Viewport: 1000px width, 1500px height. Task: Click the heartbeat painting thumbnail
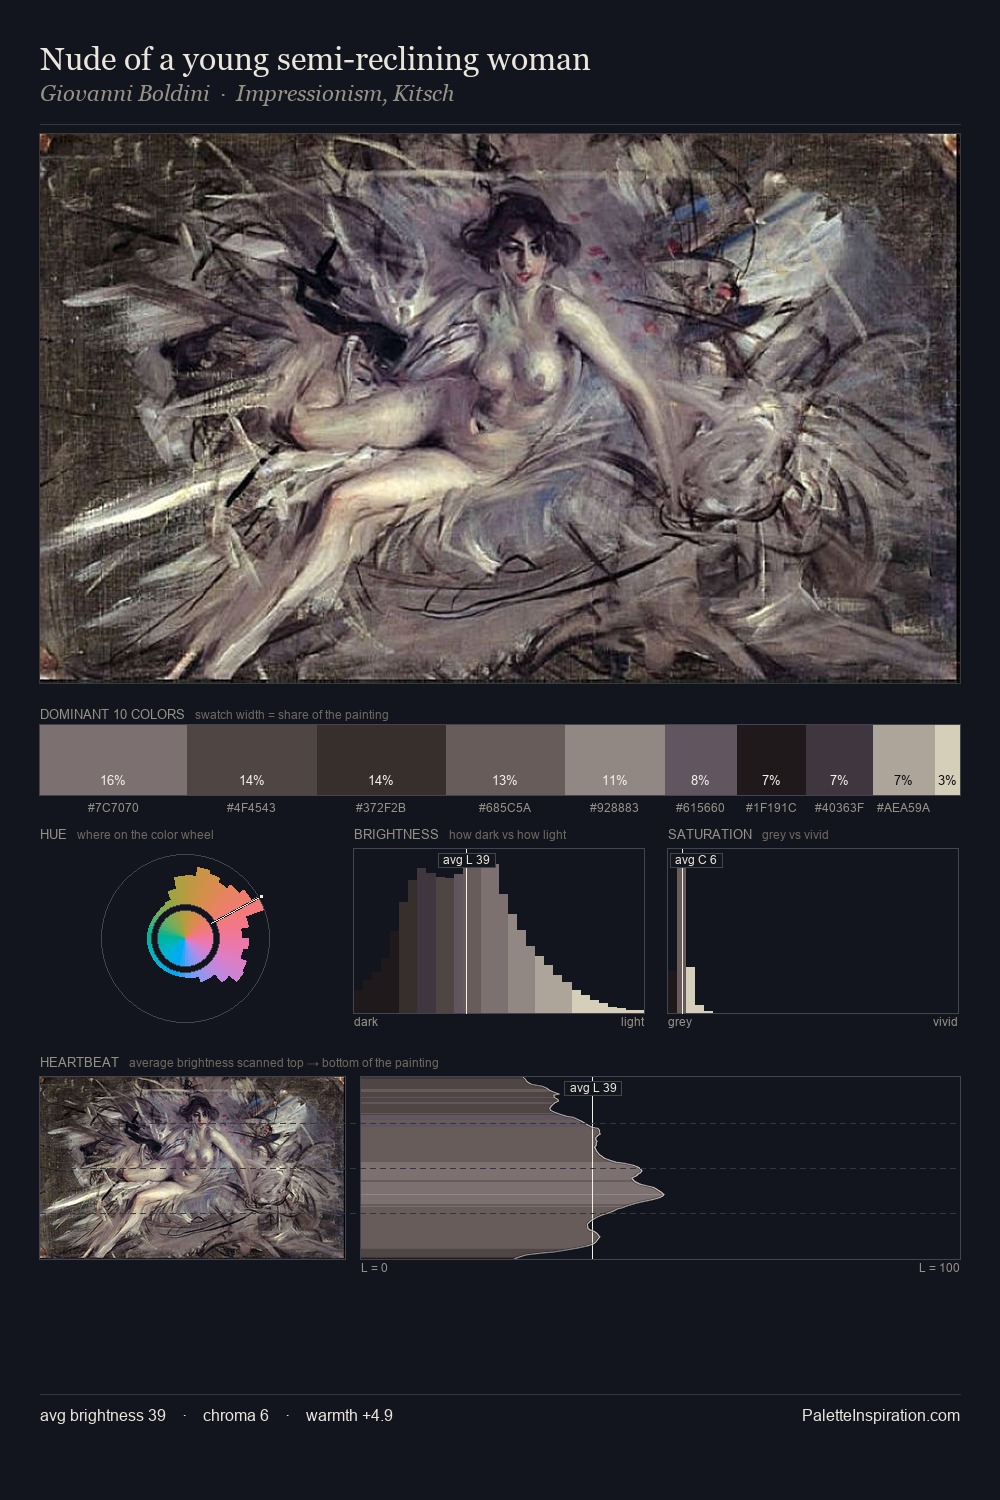(192, 1167)
